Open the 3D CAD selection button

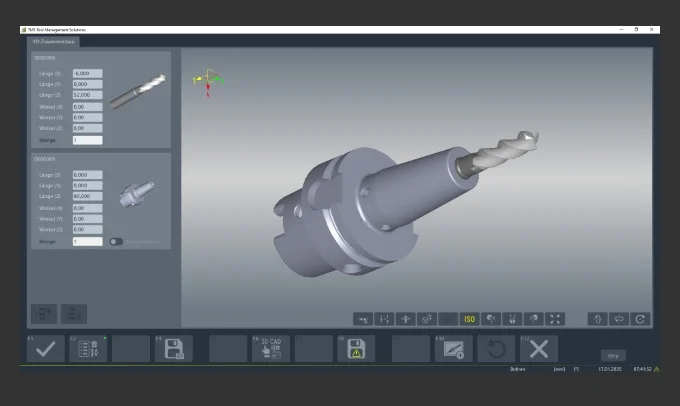(x=271, y=348)
